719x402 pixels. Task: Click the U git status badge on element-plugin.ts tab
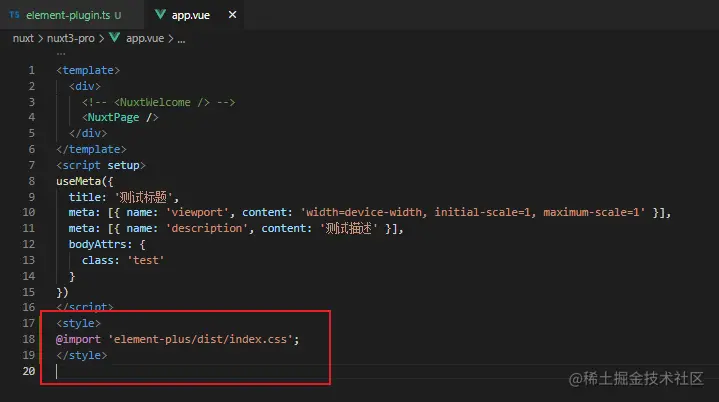(118, 15)
